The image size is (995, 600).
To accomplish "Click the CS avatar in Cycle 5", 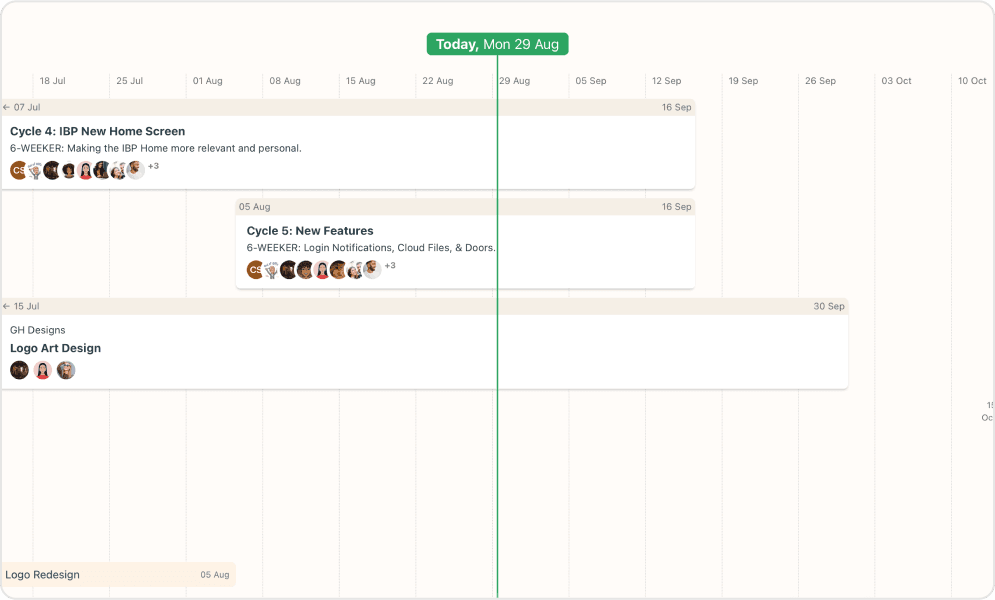I will pyautogui.click(x=254, y=270).
